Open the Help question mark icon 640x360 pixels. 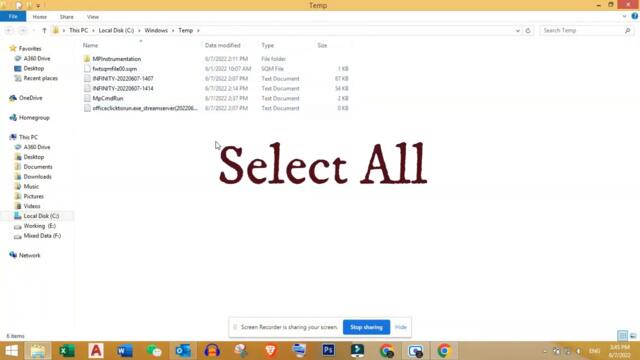click(635, 16)
